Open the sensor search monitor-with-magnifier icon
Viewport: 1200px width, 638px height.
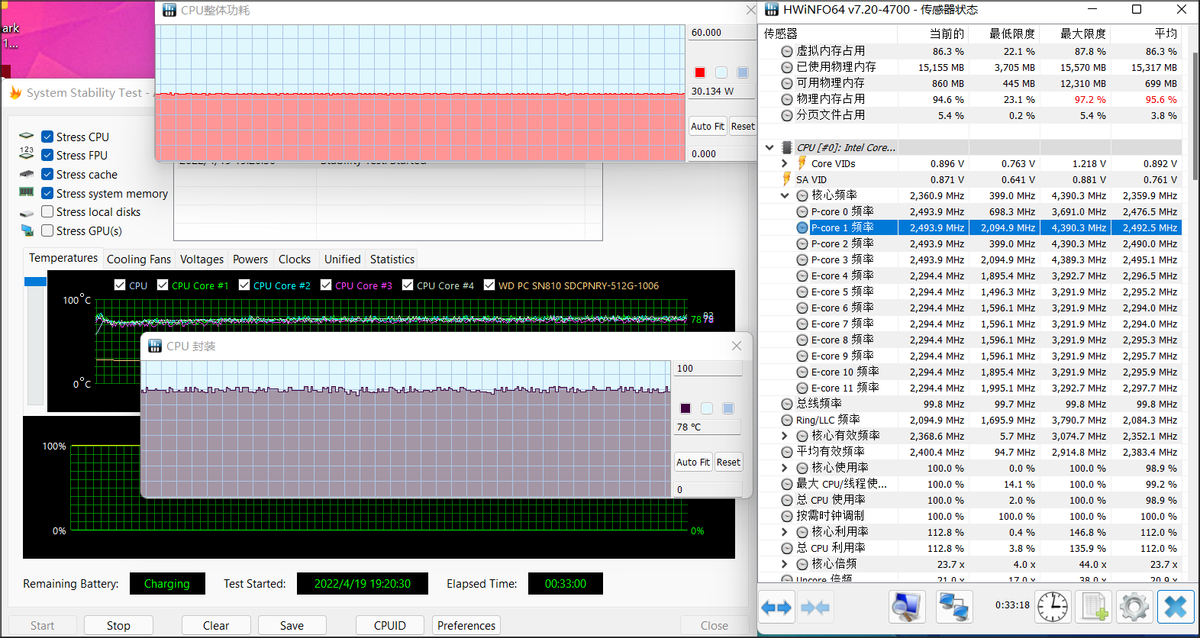pyautogui.click(x=907, y=606)
